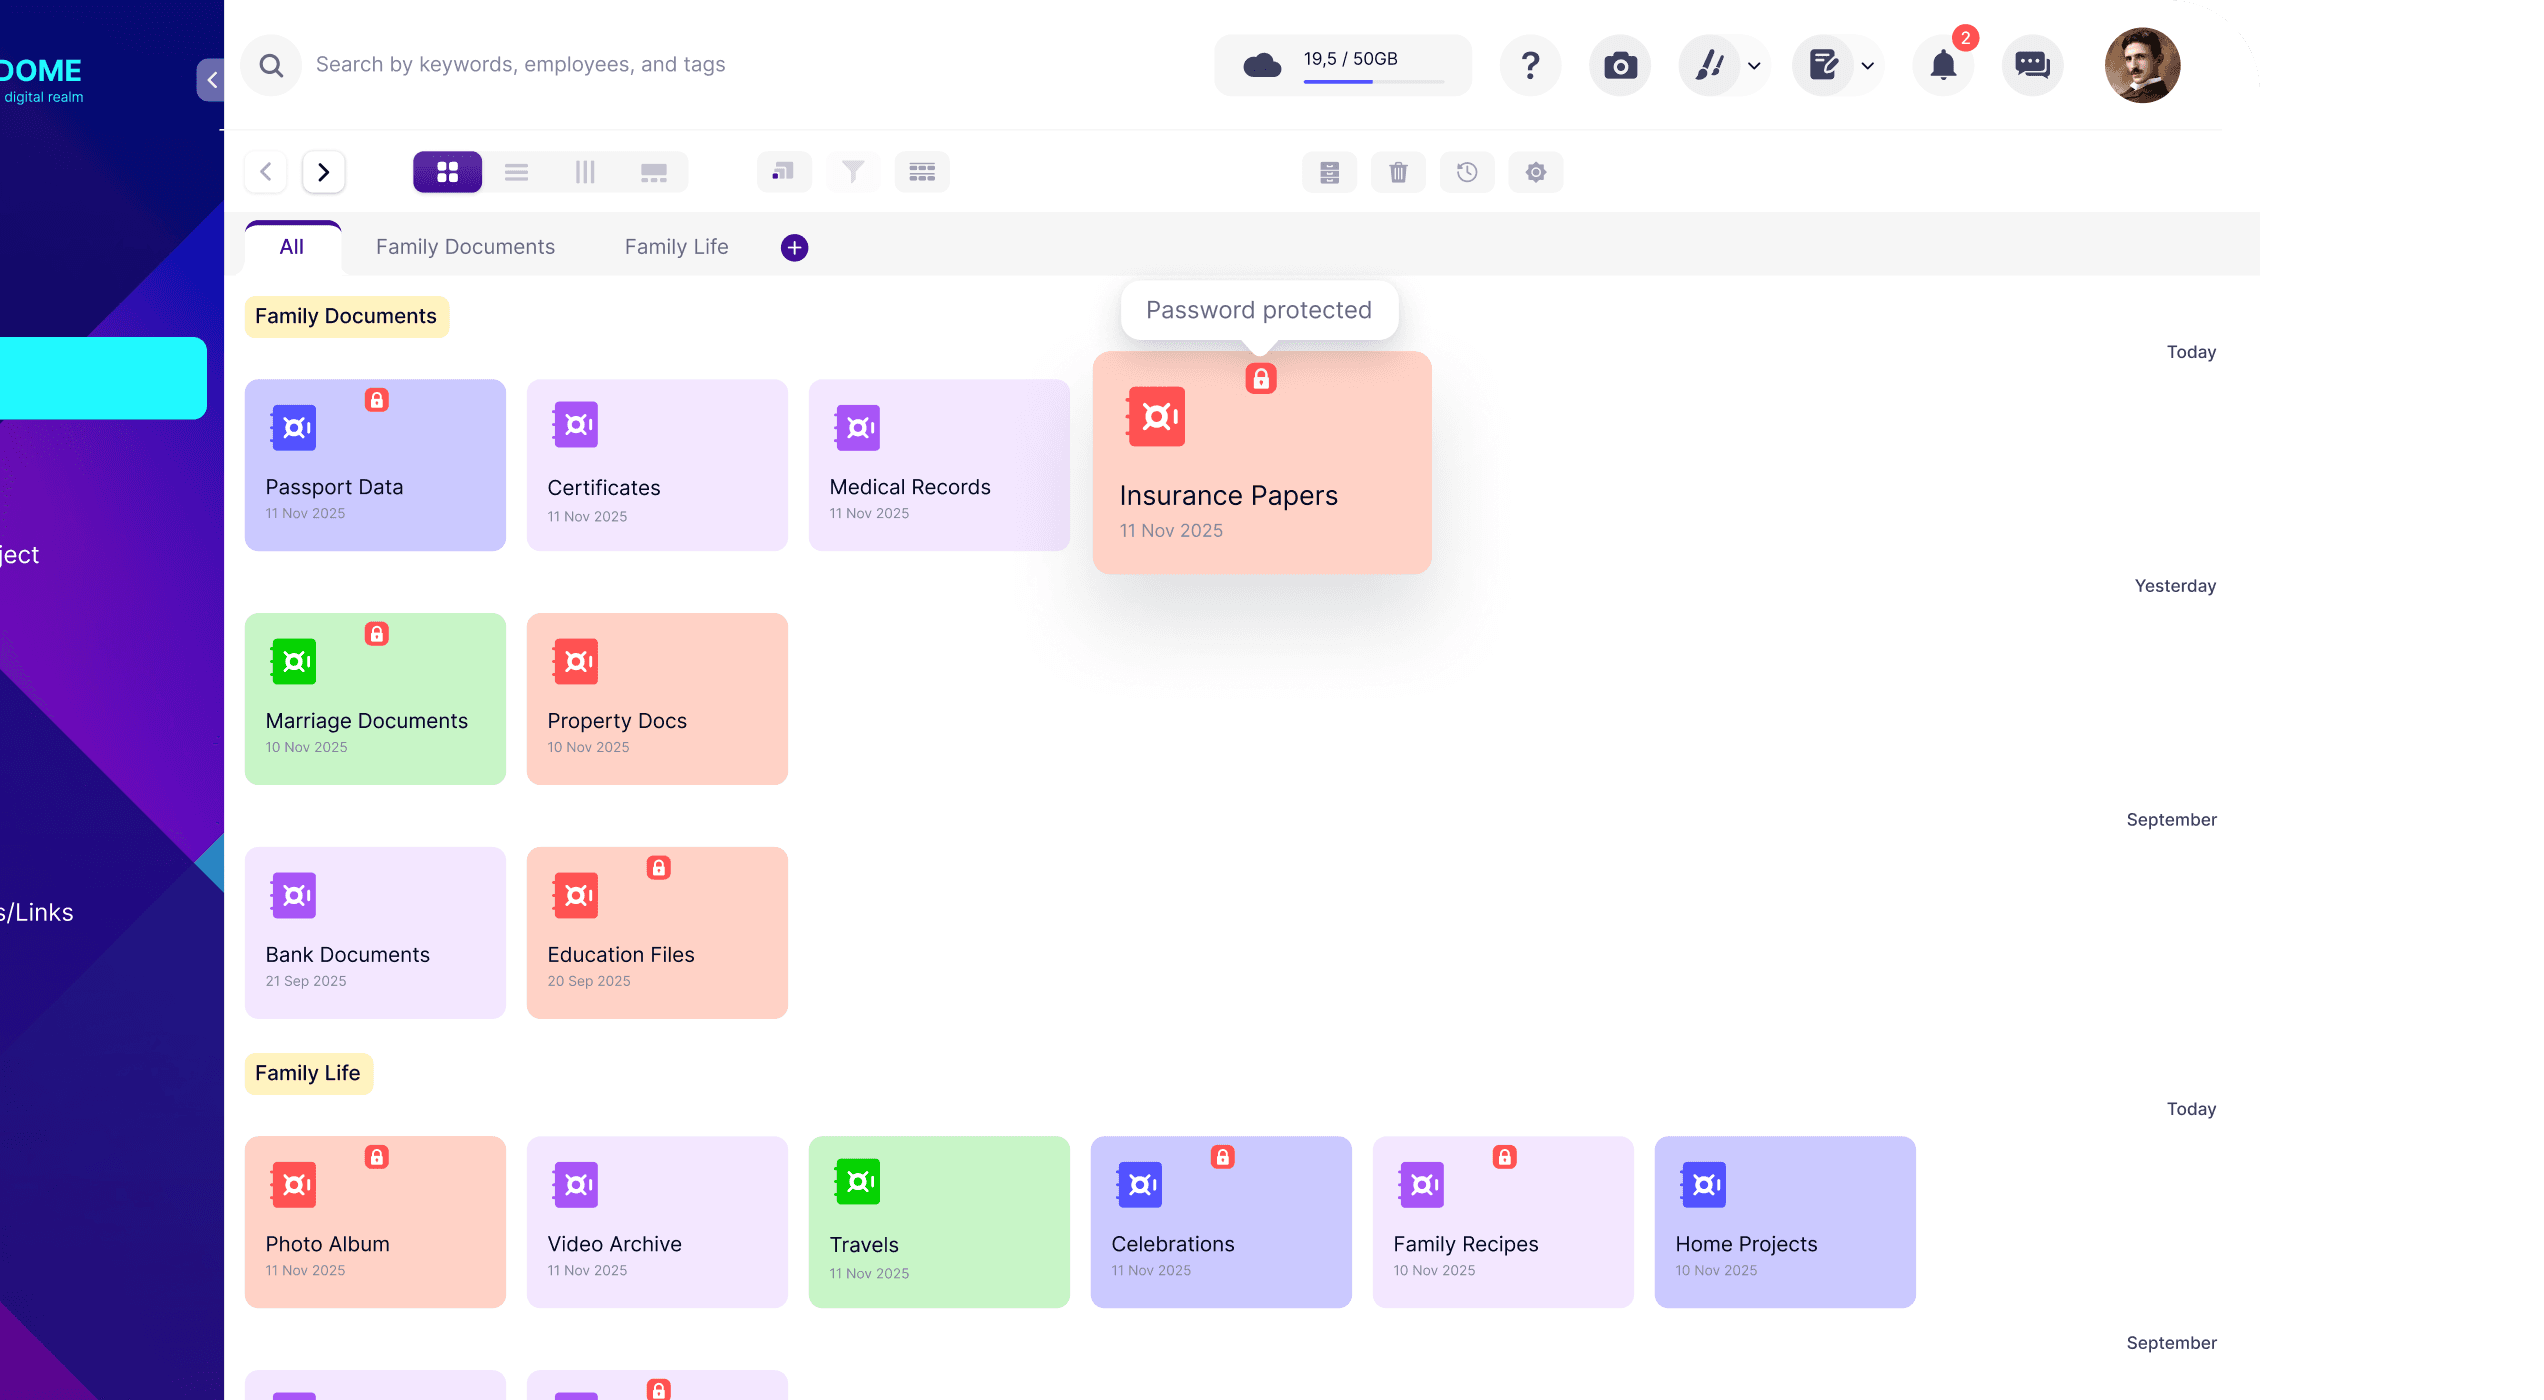Switch to grid view mode
2544x1400 pixels.
(447, 172)
